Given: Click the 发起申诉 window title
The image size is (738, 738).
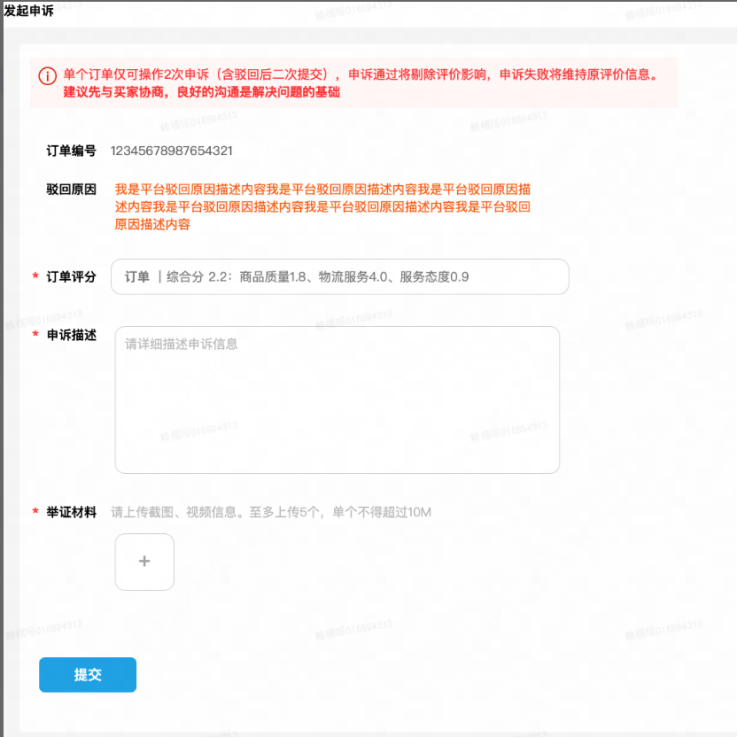Looking at the screenshot, I should (x=29, y=10).
